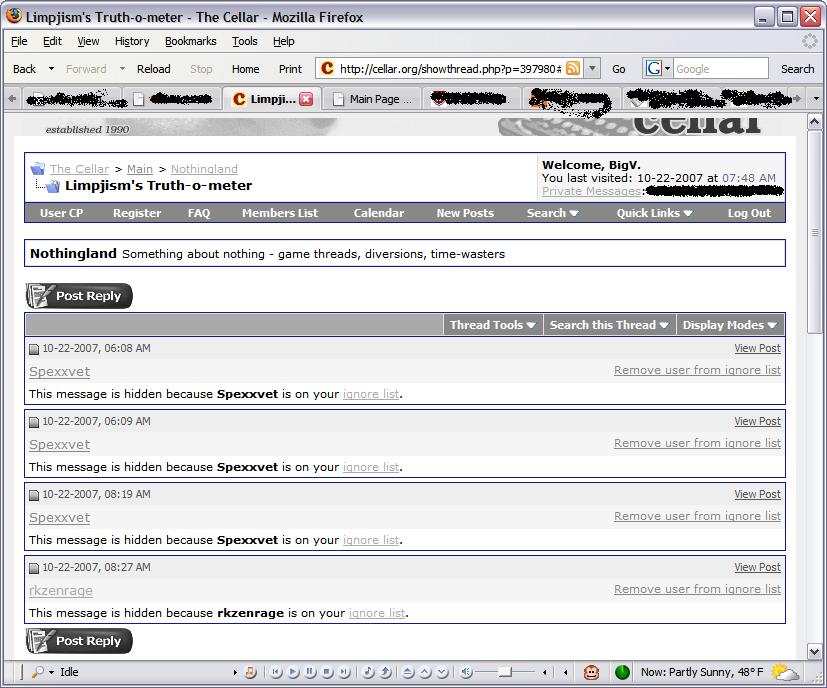This screenshot has height=688, width=827.
Task: Open dropdown arrow next to status bar magnifier
Action: (51, 672)
